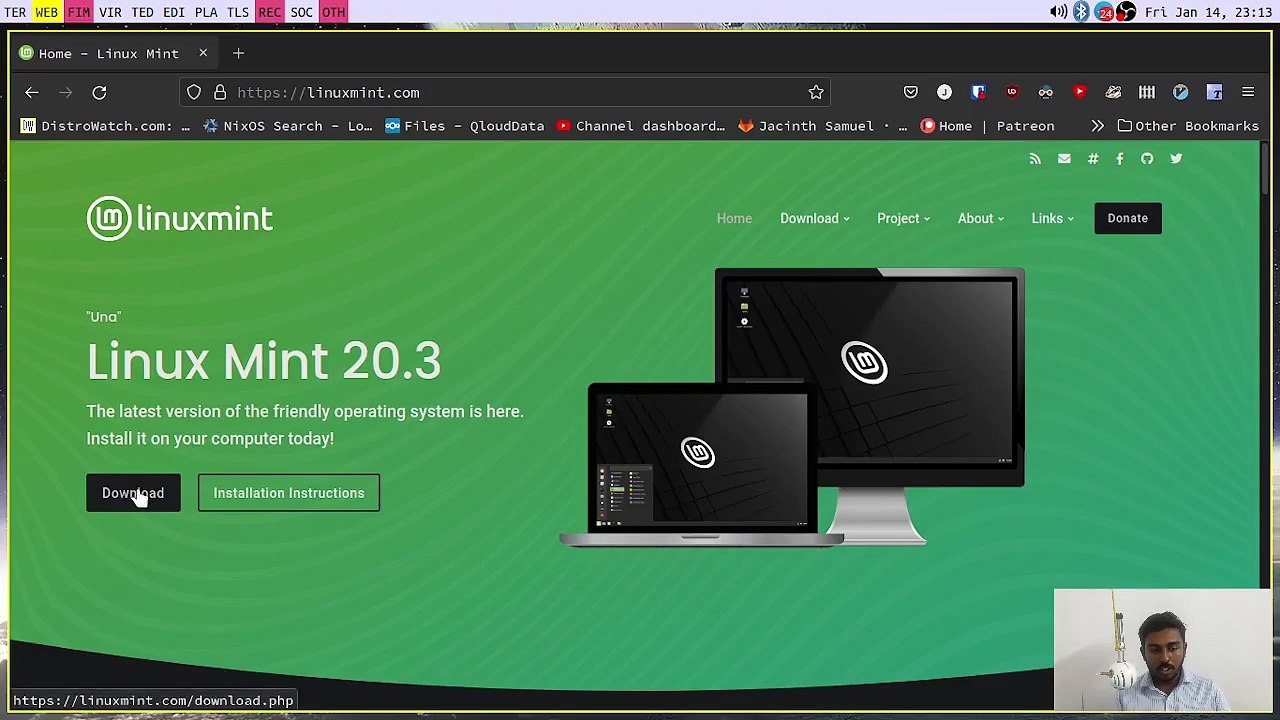Click the Donate button
1280x720 pixels.
click(x=1128, y=218)
